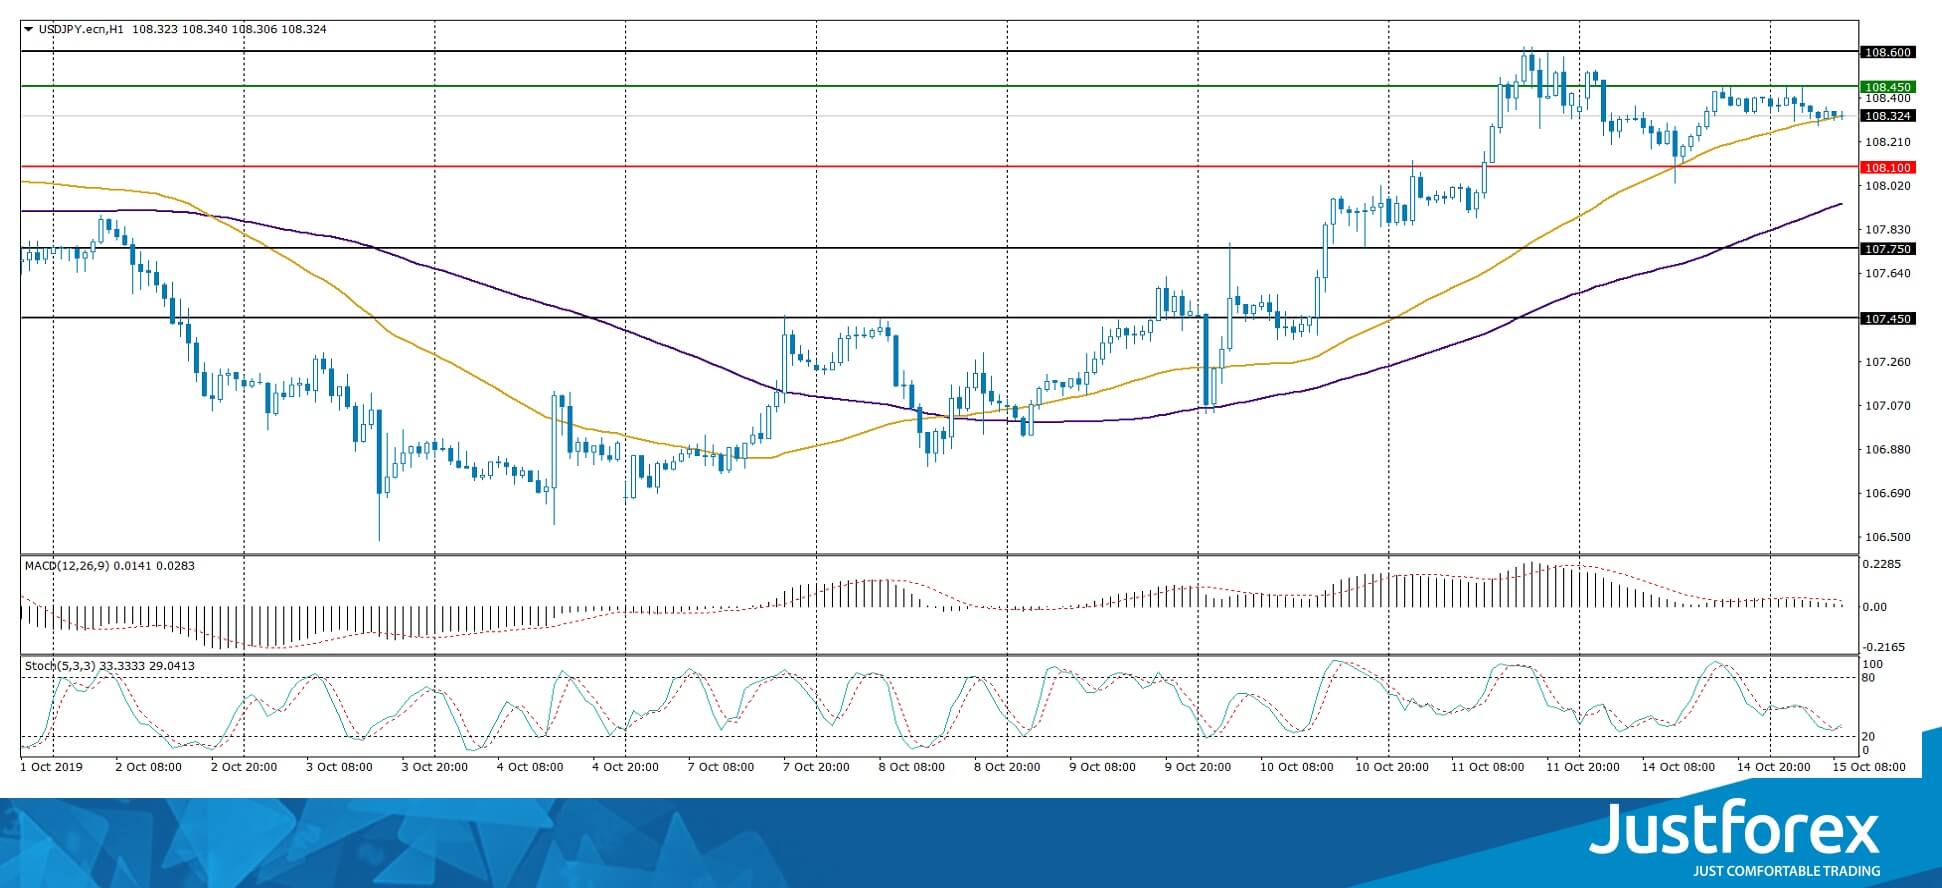The width and height of the screenshot is (1942, 888).
Task: Click the Stochastic scale value 80
Action: pos(1869,678)
